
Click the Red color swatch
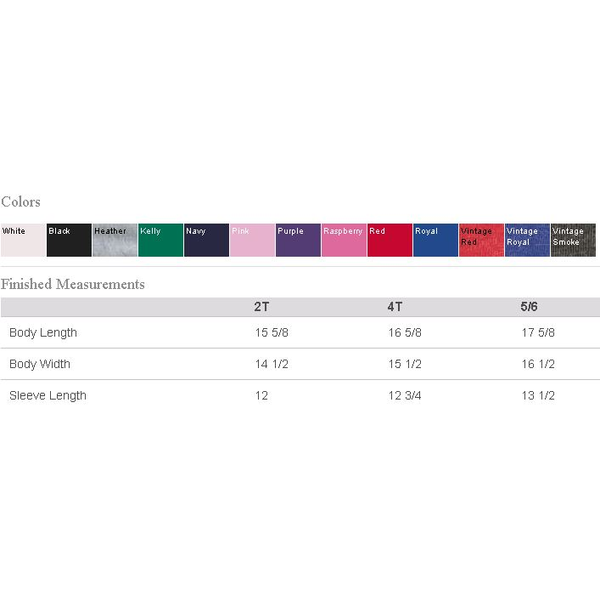click(389, 240)
